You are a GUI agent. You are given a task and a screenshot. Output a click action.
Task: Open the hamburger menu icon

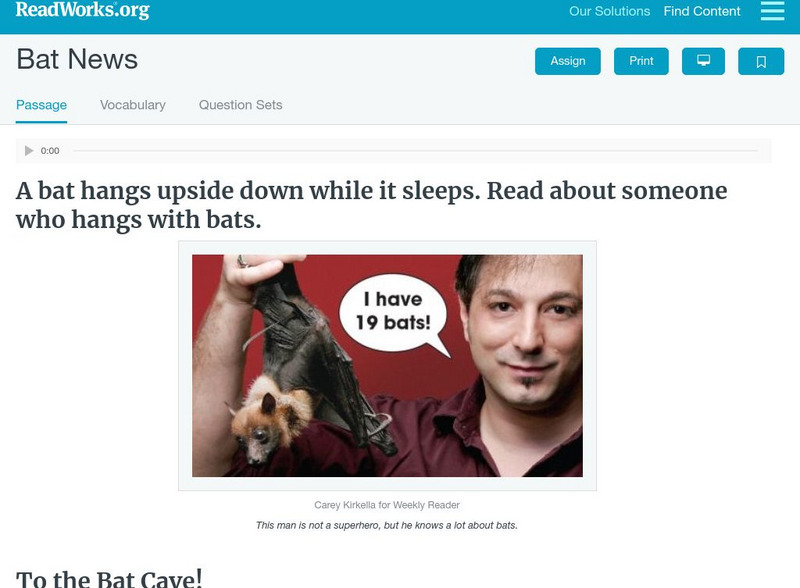tap(772, 11)
